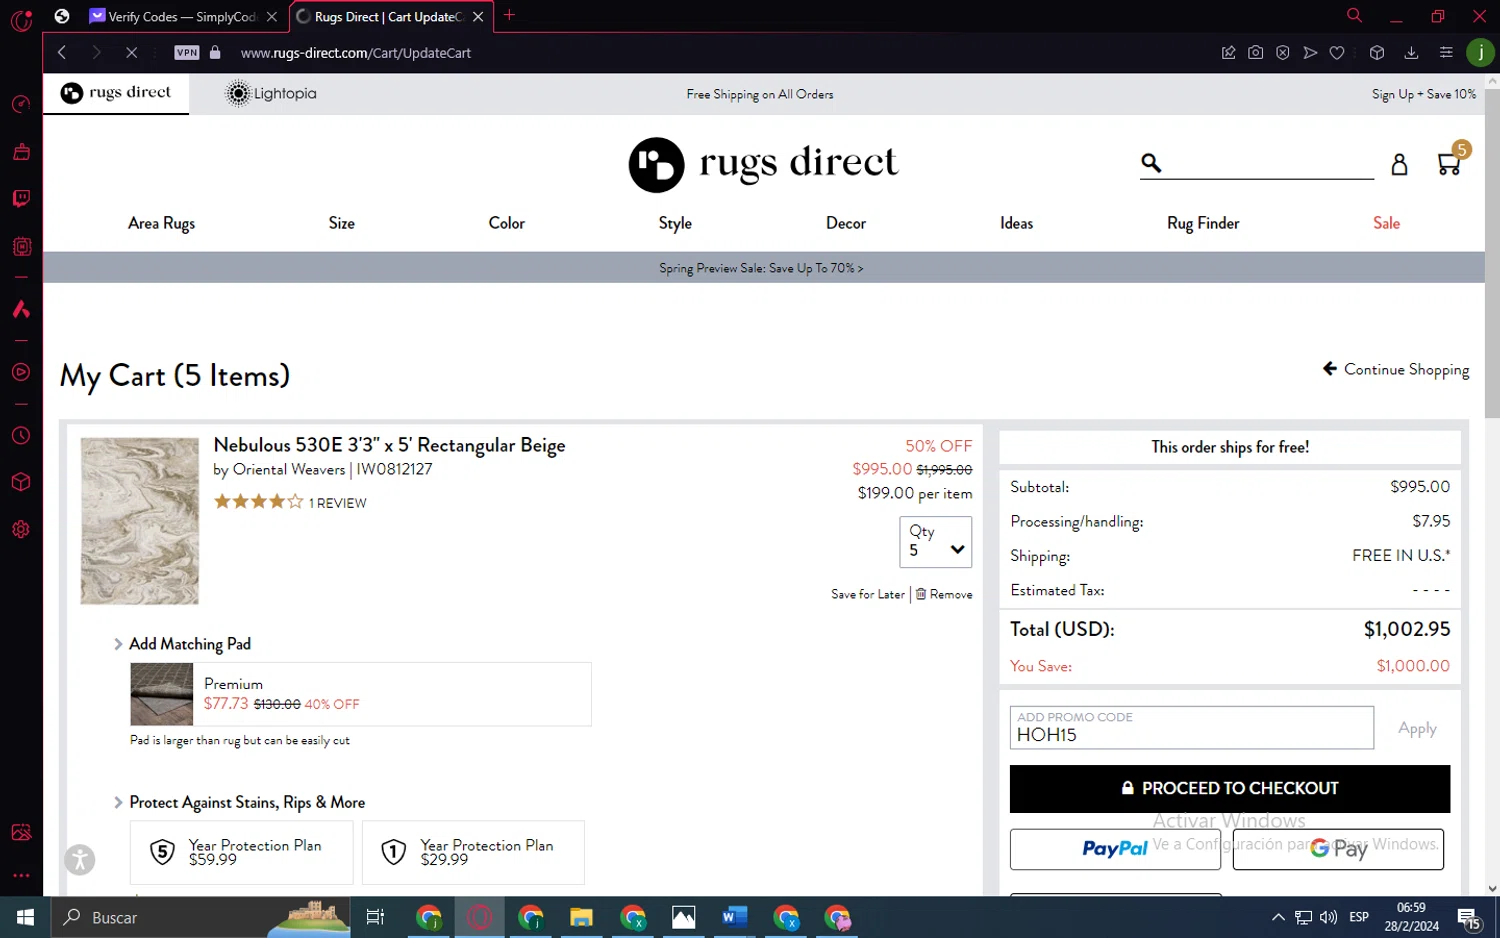
Task: Open Task View on the taskbar
Action: 376,917
